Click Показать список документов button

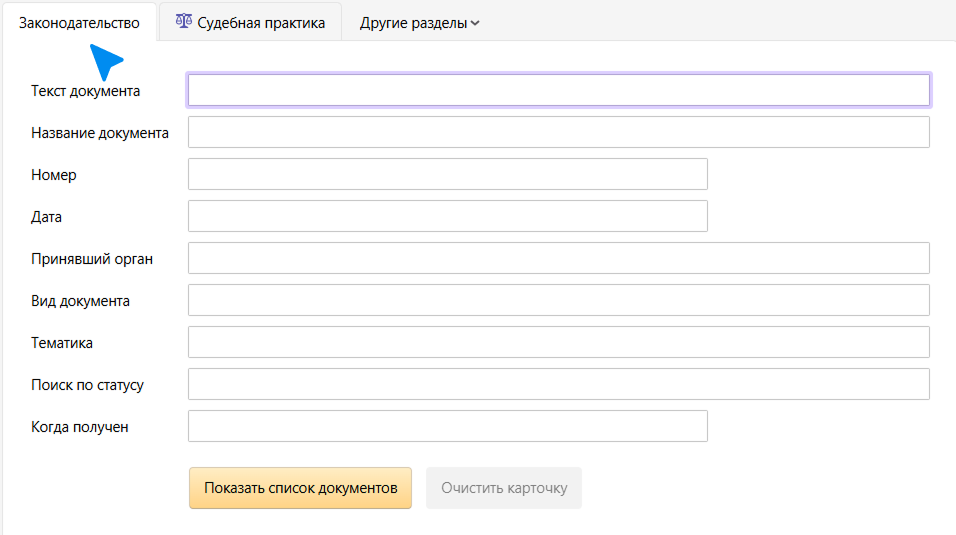click(301, 488)
